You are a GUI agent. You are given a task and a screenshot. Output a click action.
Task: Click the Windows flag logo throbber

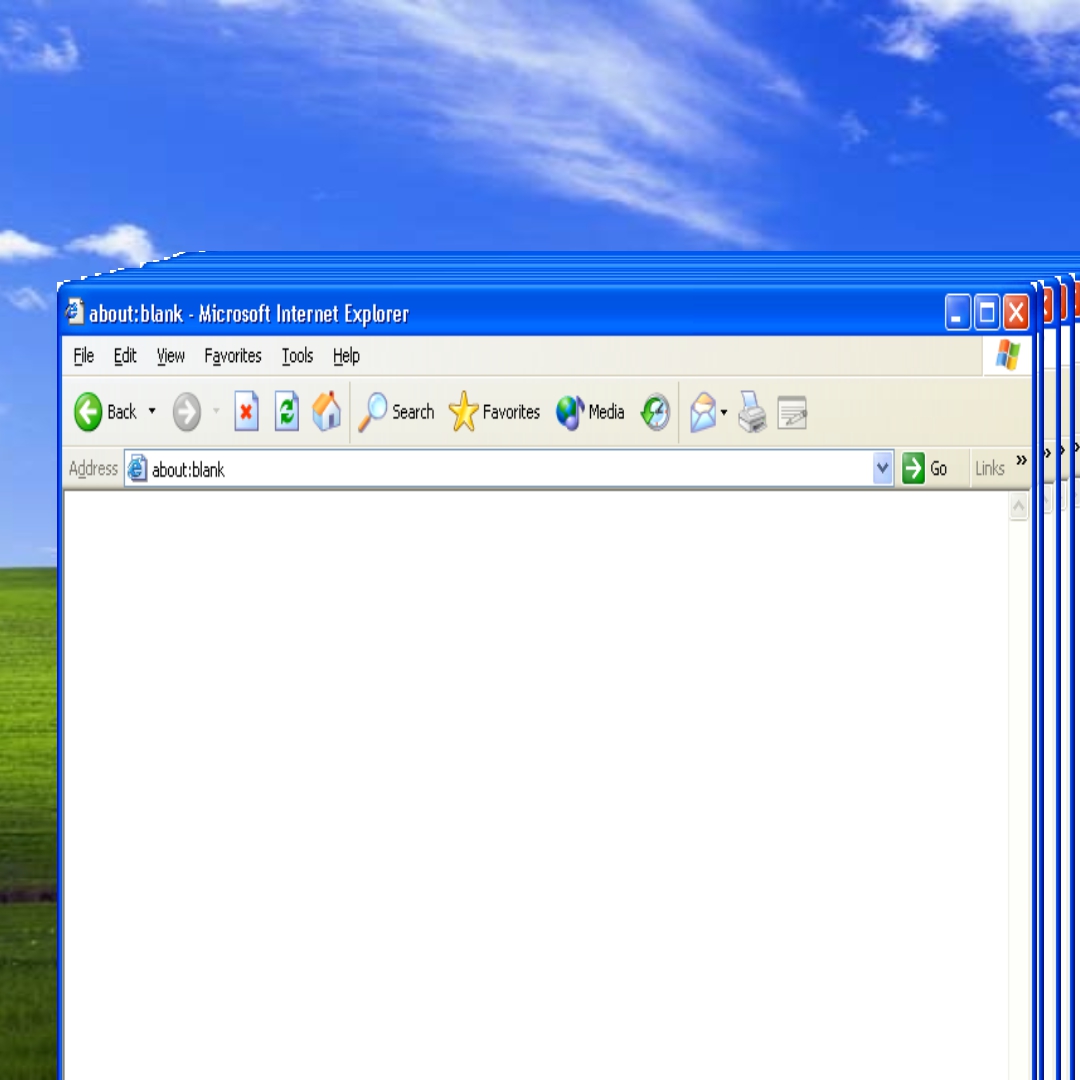click(1007, 355)
